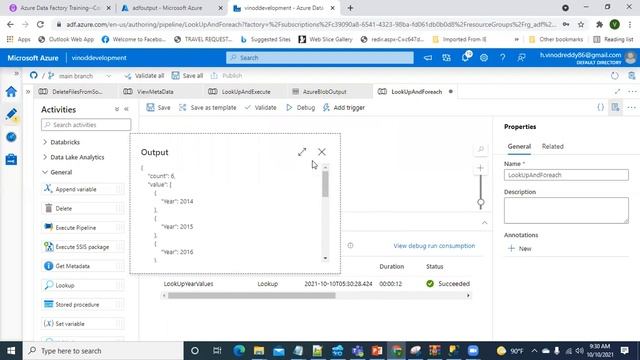The image size is (640, 360).
Task: Close the Output panel
Action: (322, 152)
